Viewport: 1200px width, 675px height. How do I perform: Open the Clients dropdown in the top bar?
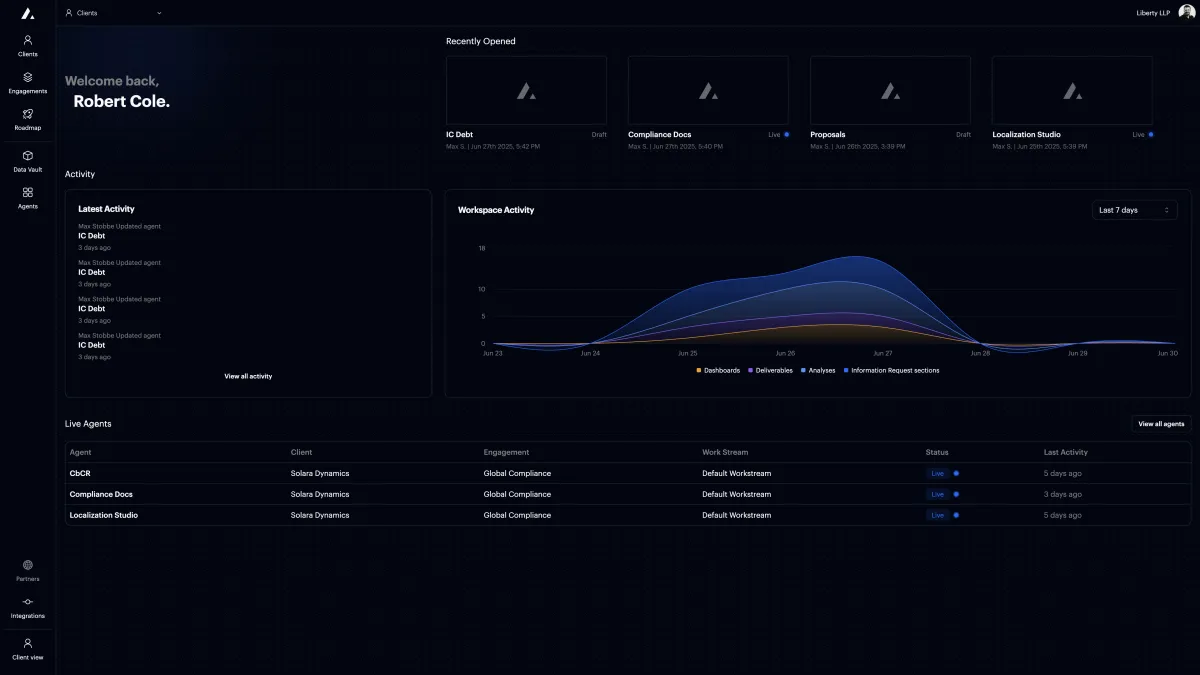point(113,13)
